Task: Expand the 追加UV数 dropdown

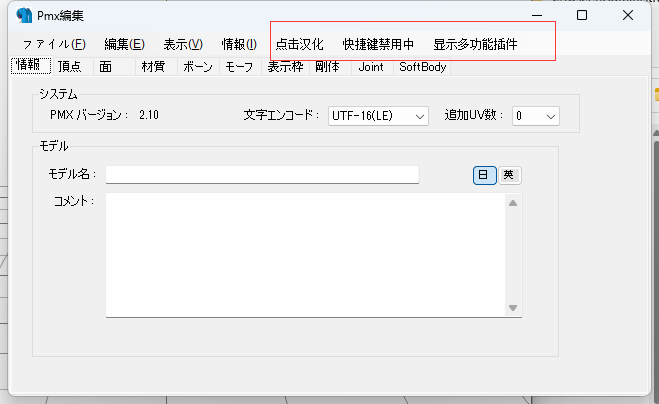Action: [x=535, y=116]
